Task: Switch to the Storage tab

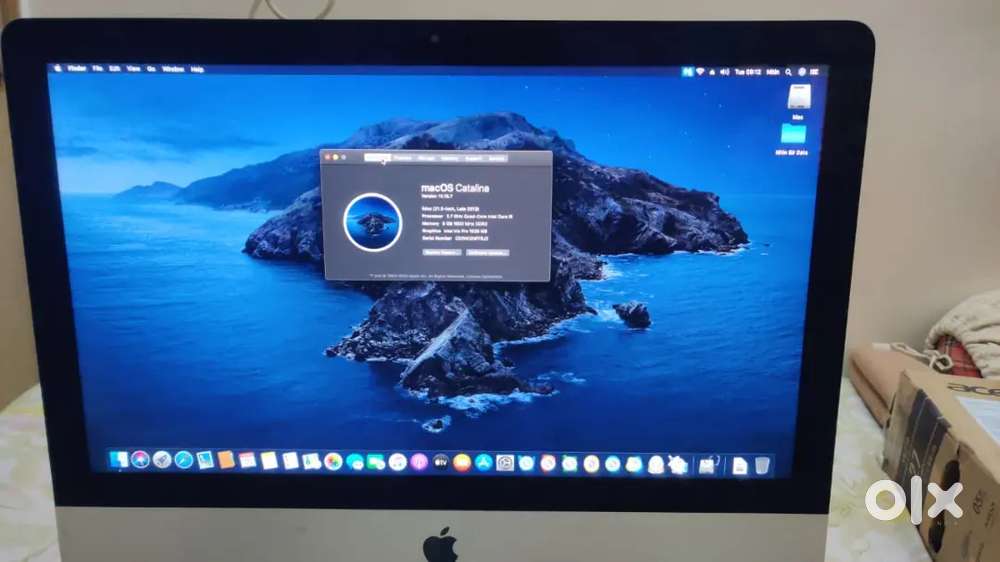Action: pyautogui.click(x=426, y=158)
